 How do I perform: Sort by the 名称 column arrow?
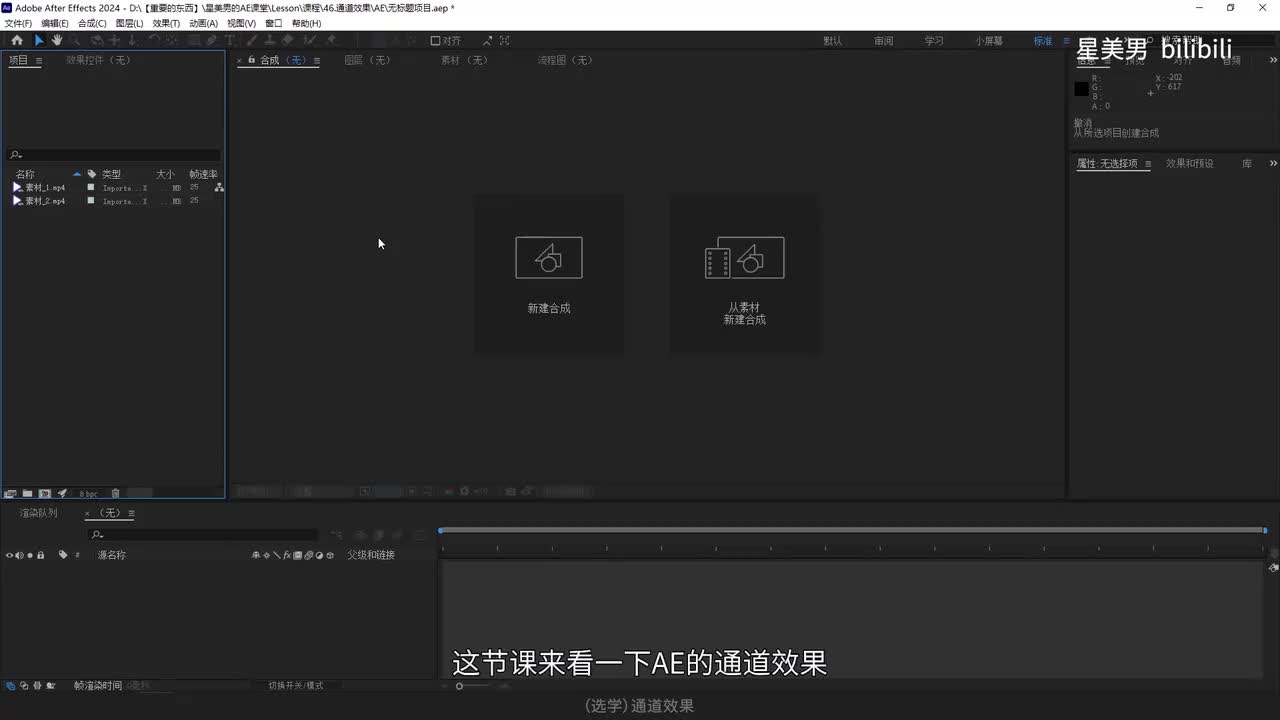click(x=77, y=174)
